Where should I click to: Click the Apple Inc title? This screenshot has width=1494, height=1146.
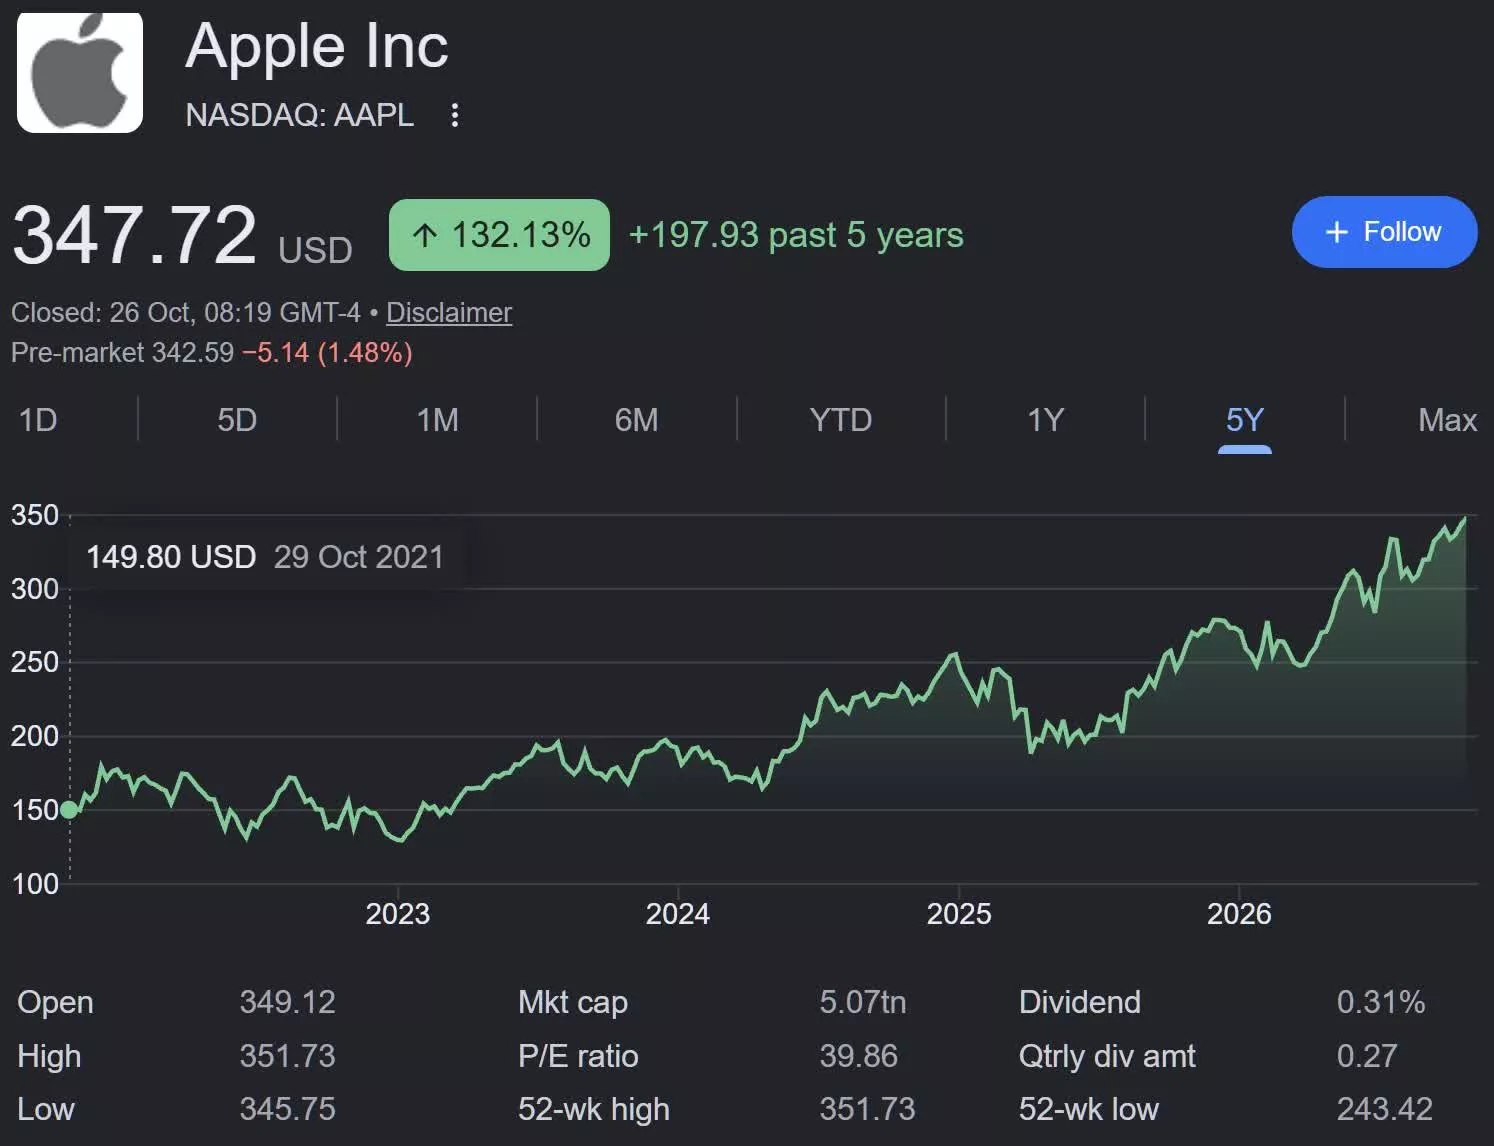(317, 46)
